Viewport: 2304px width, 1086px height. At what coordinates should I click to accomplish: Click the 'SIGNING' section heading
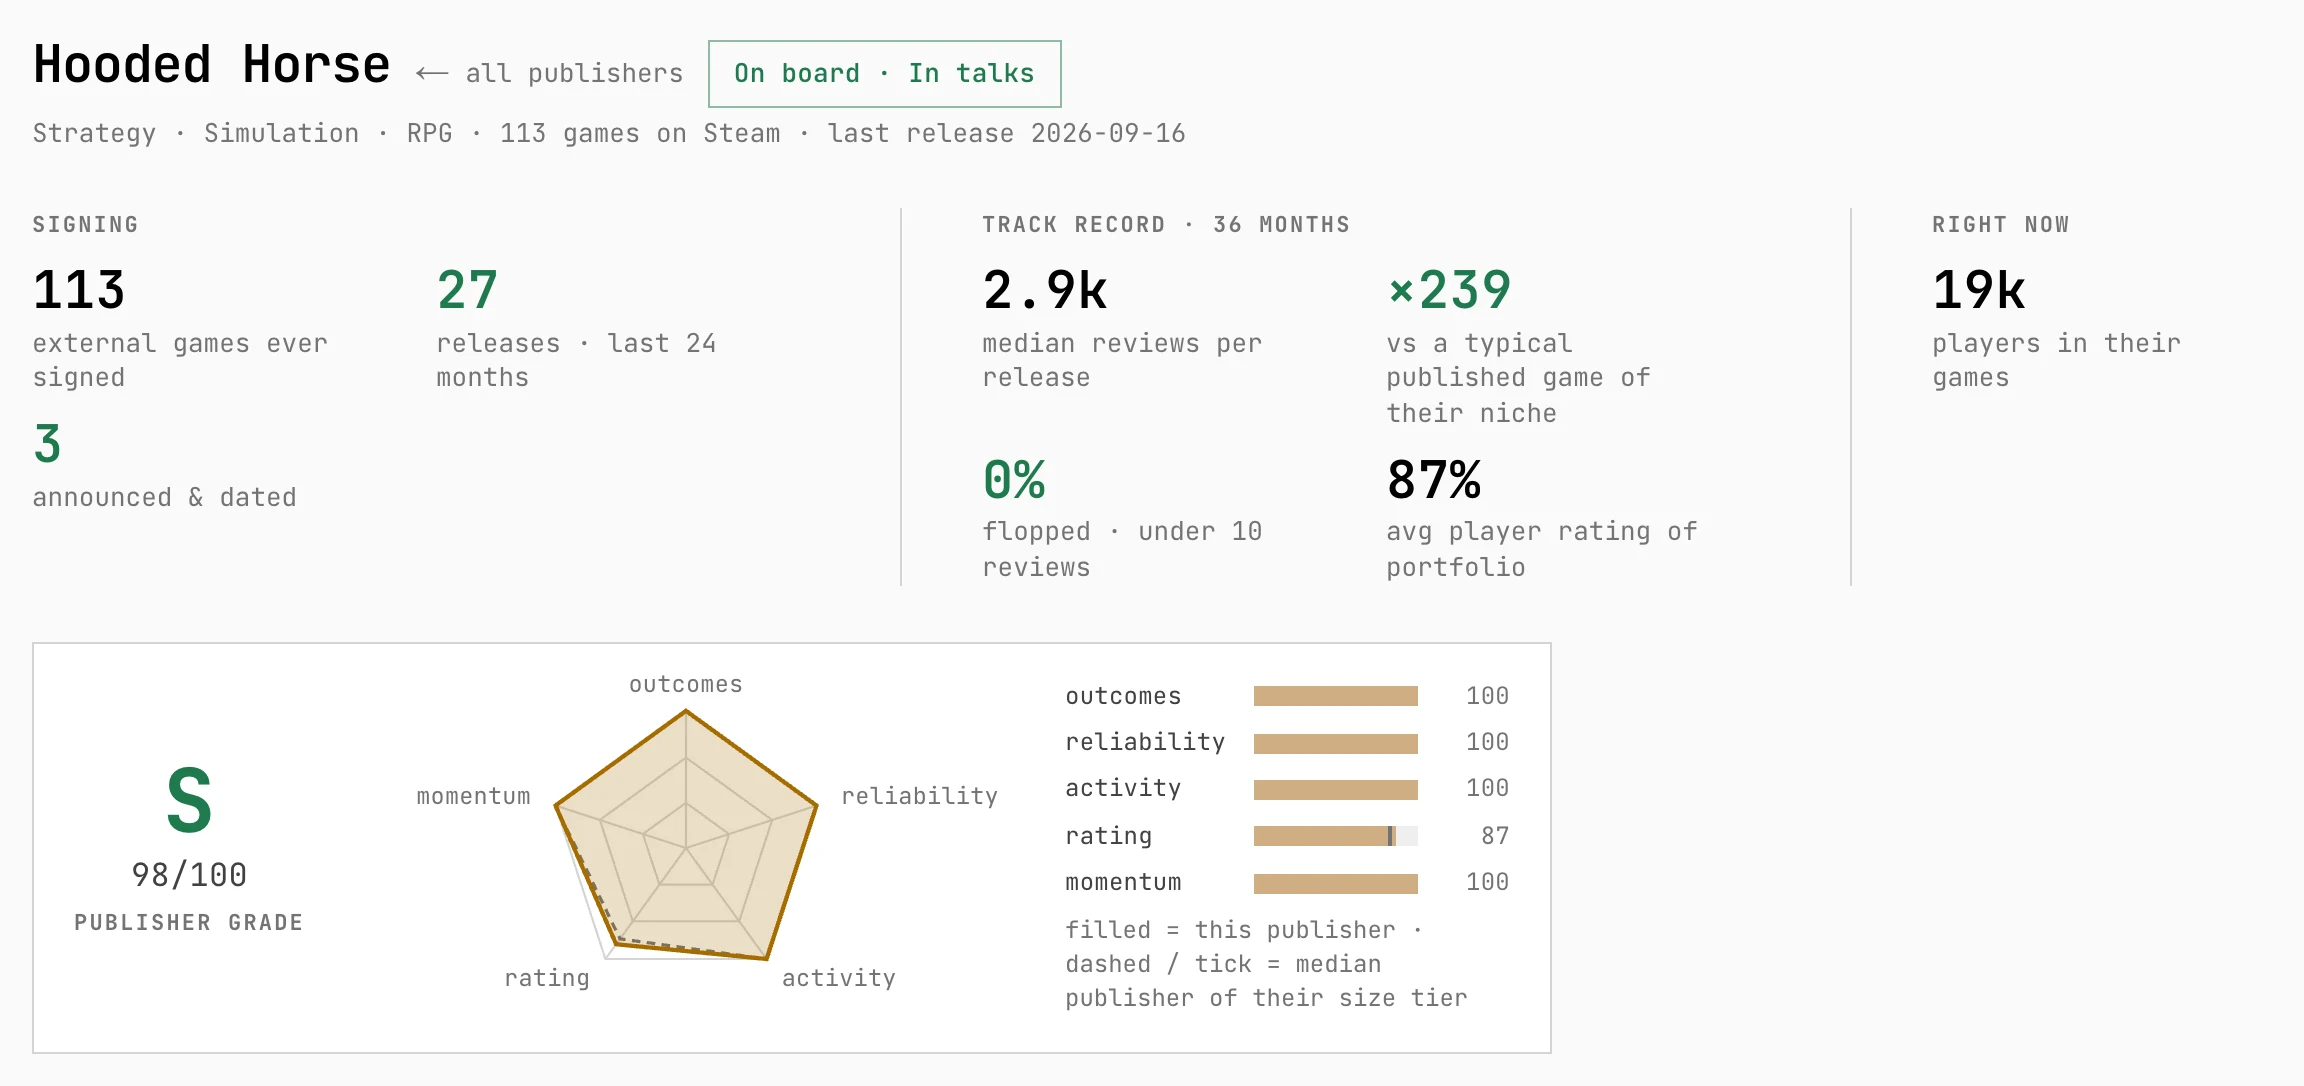[85, 224]
